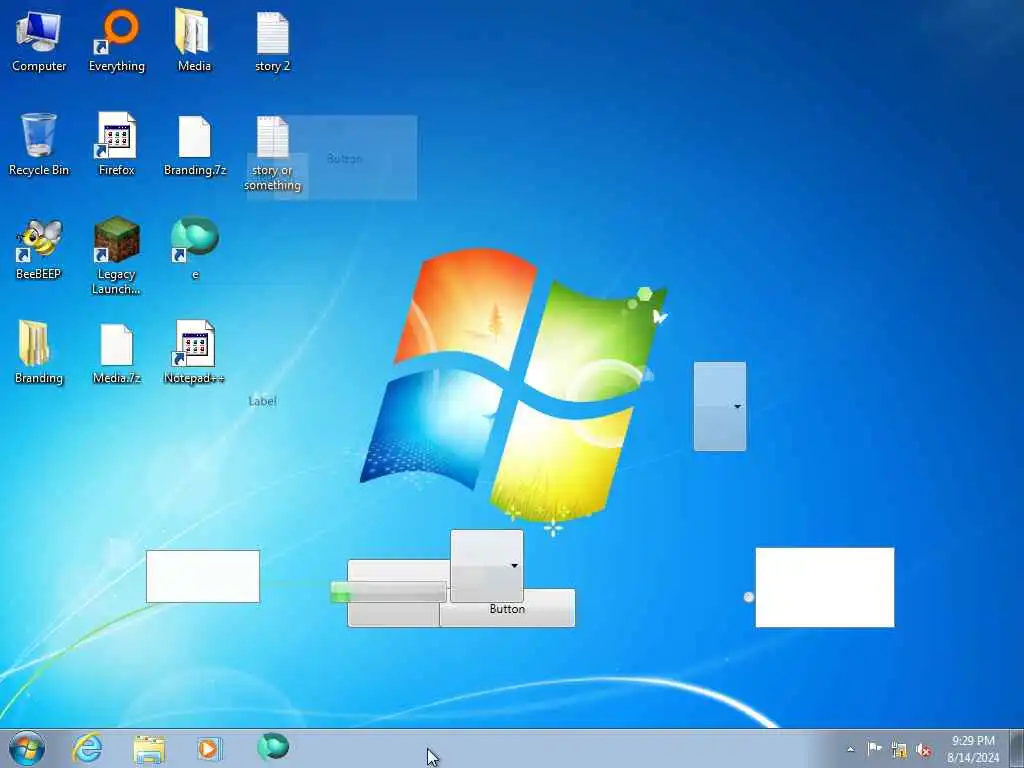Select the BeeBEEP shortcut icon

point(39,249)
